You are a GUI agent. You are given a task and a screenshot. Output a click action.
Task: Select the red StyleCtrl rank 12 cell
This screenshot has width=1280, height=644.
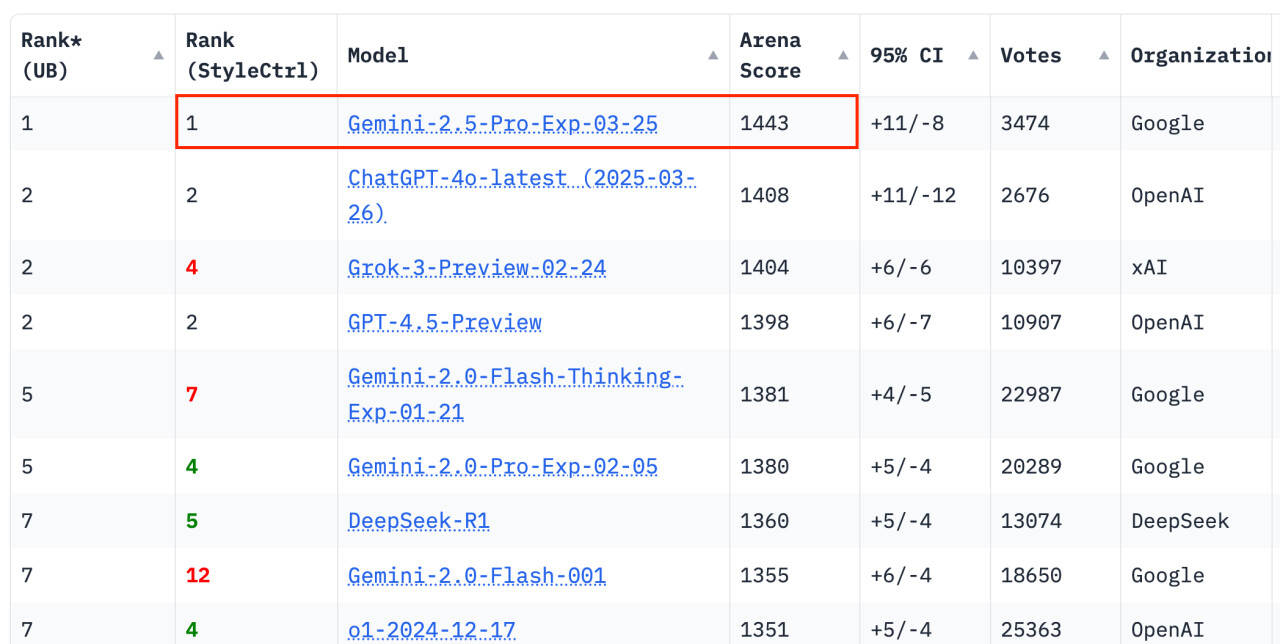198,576
